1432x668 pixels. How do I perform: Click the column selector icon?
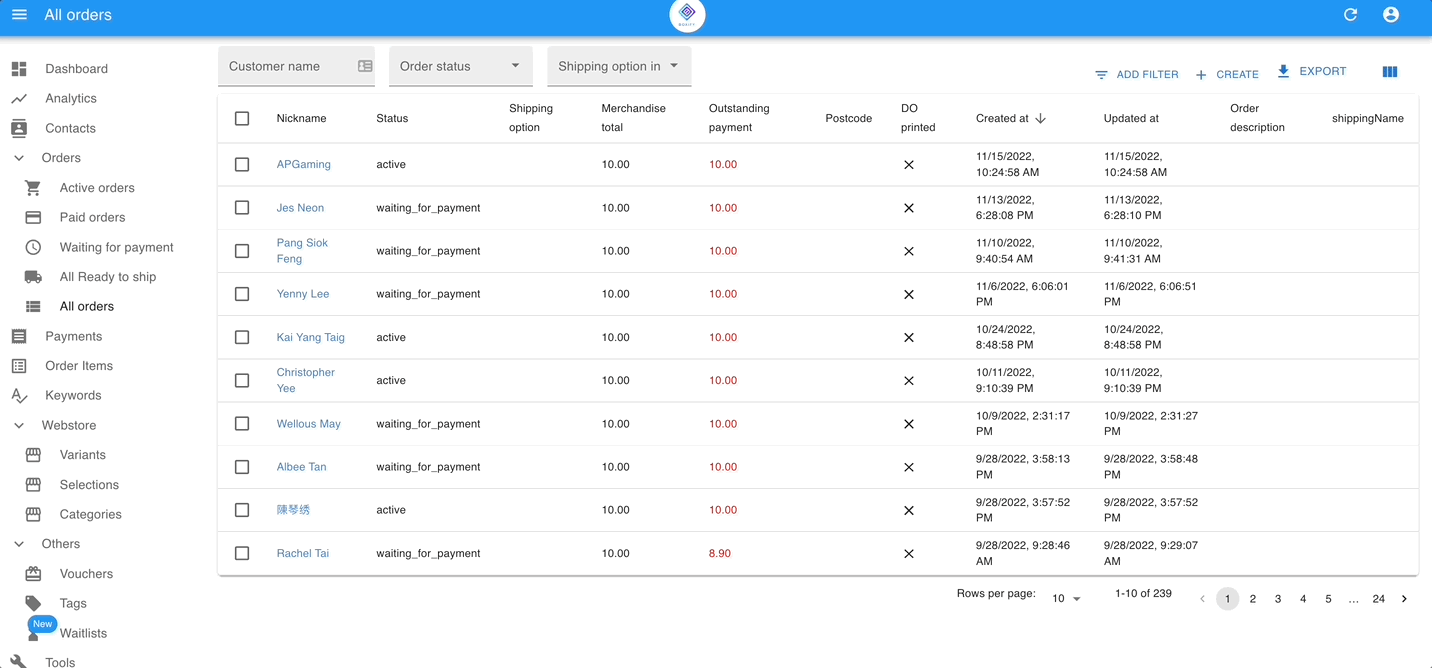tap(1389, 72)
